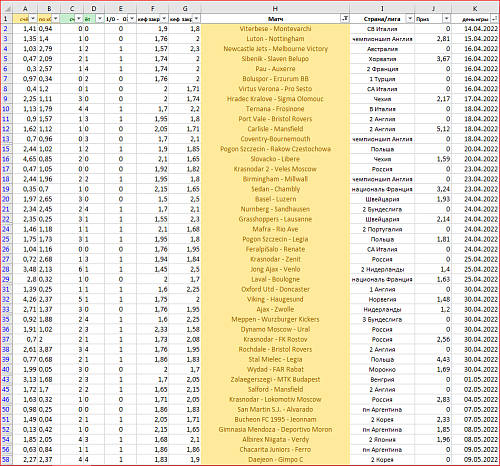Image resolution: width=500 pixels, height=466 pixels.
Task: Click the Viterbese - Montevarchi cell
Action: coord(275,29)
